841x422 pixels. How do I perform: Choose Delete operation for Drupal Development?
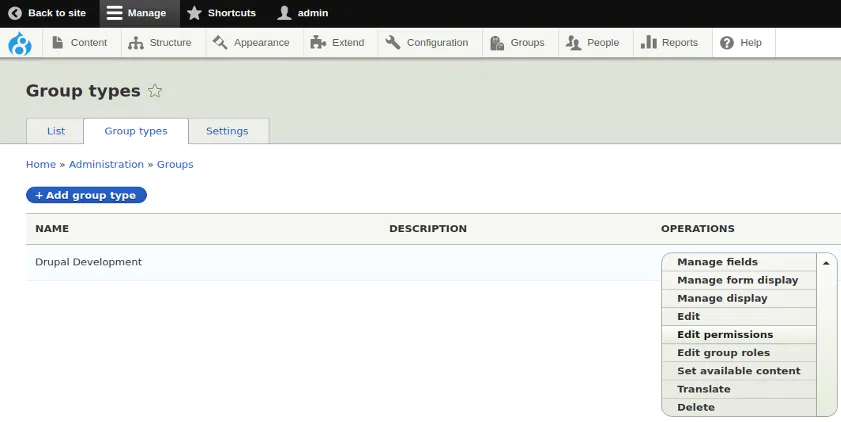click(x=739, y=408)
